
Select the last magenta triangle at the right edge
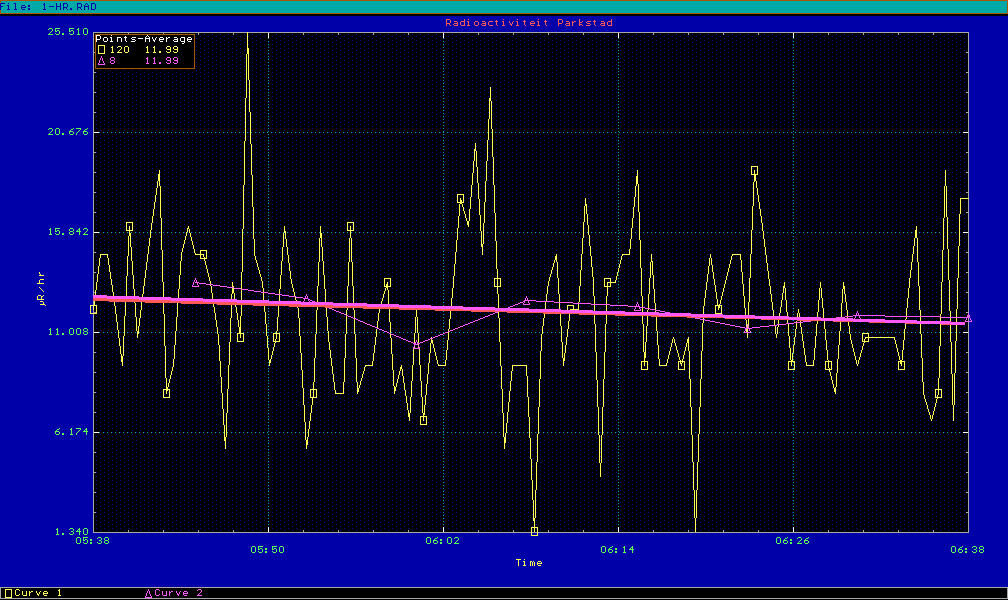pos(967,317)
